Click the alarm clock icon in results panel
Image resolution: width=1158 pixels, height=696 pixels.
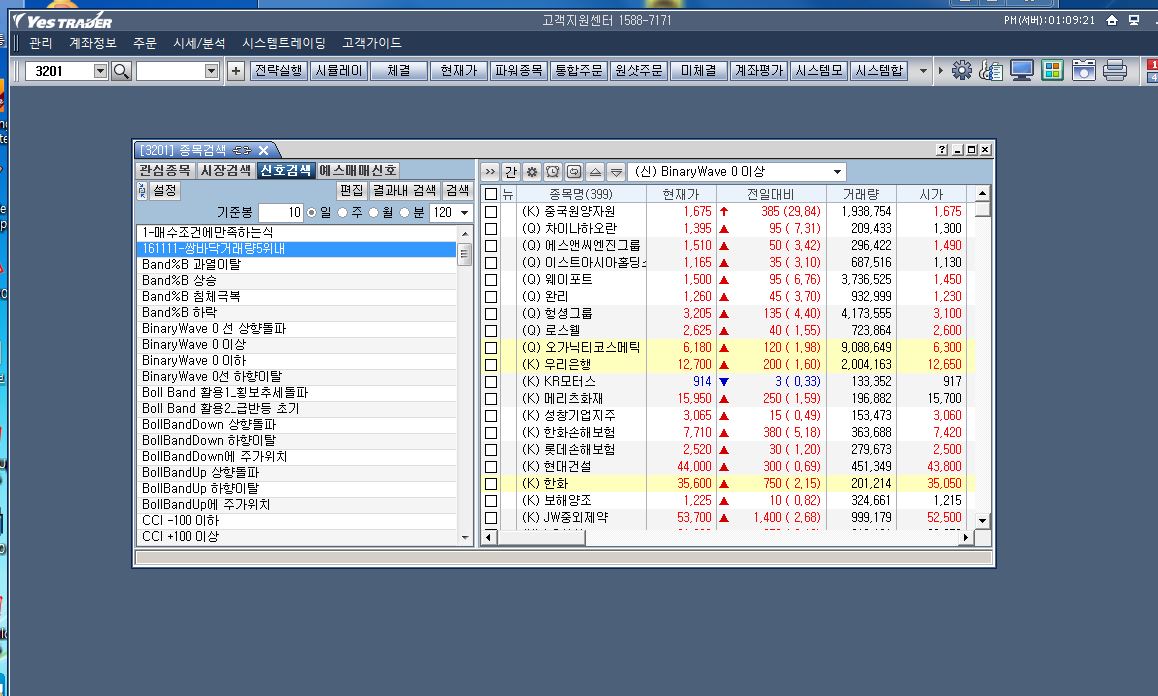coord(552,172)
